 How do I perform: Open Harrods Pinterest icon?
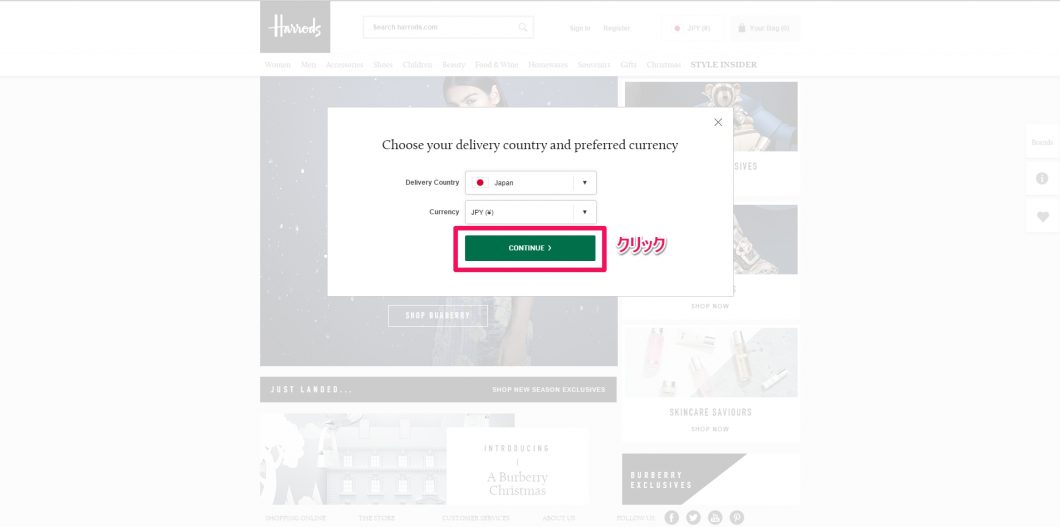click(736, 518)
